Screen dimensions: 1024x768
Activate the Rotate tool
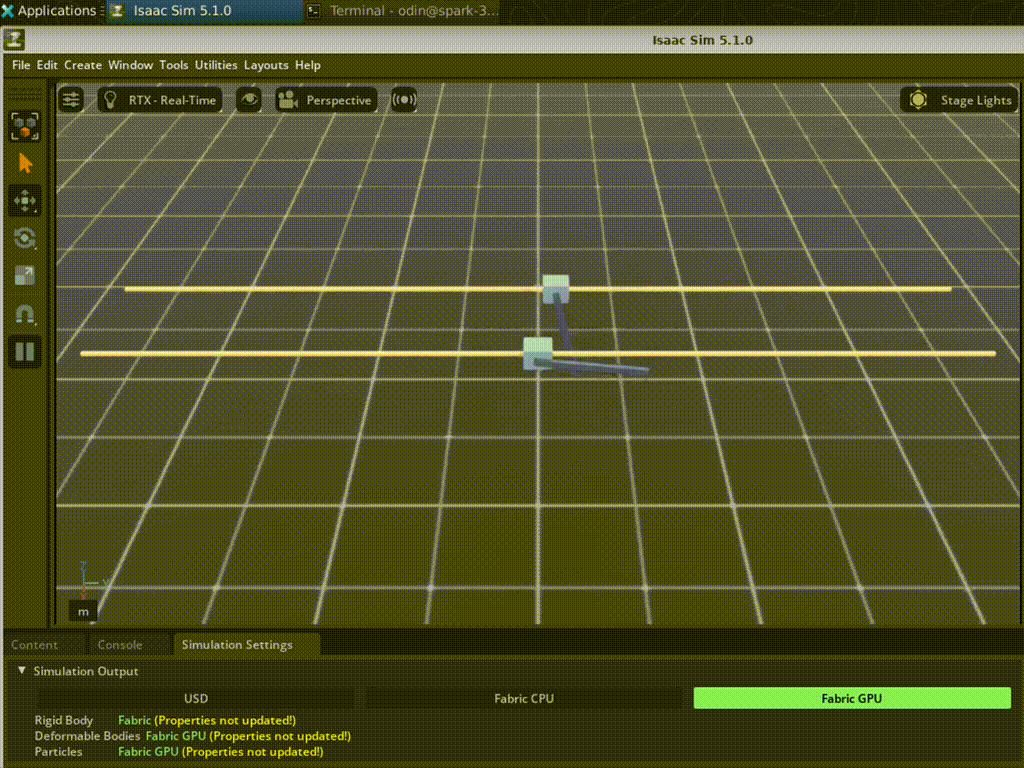tap(25, 238)
